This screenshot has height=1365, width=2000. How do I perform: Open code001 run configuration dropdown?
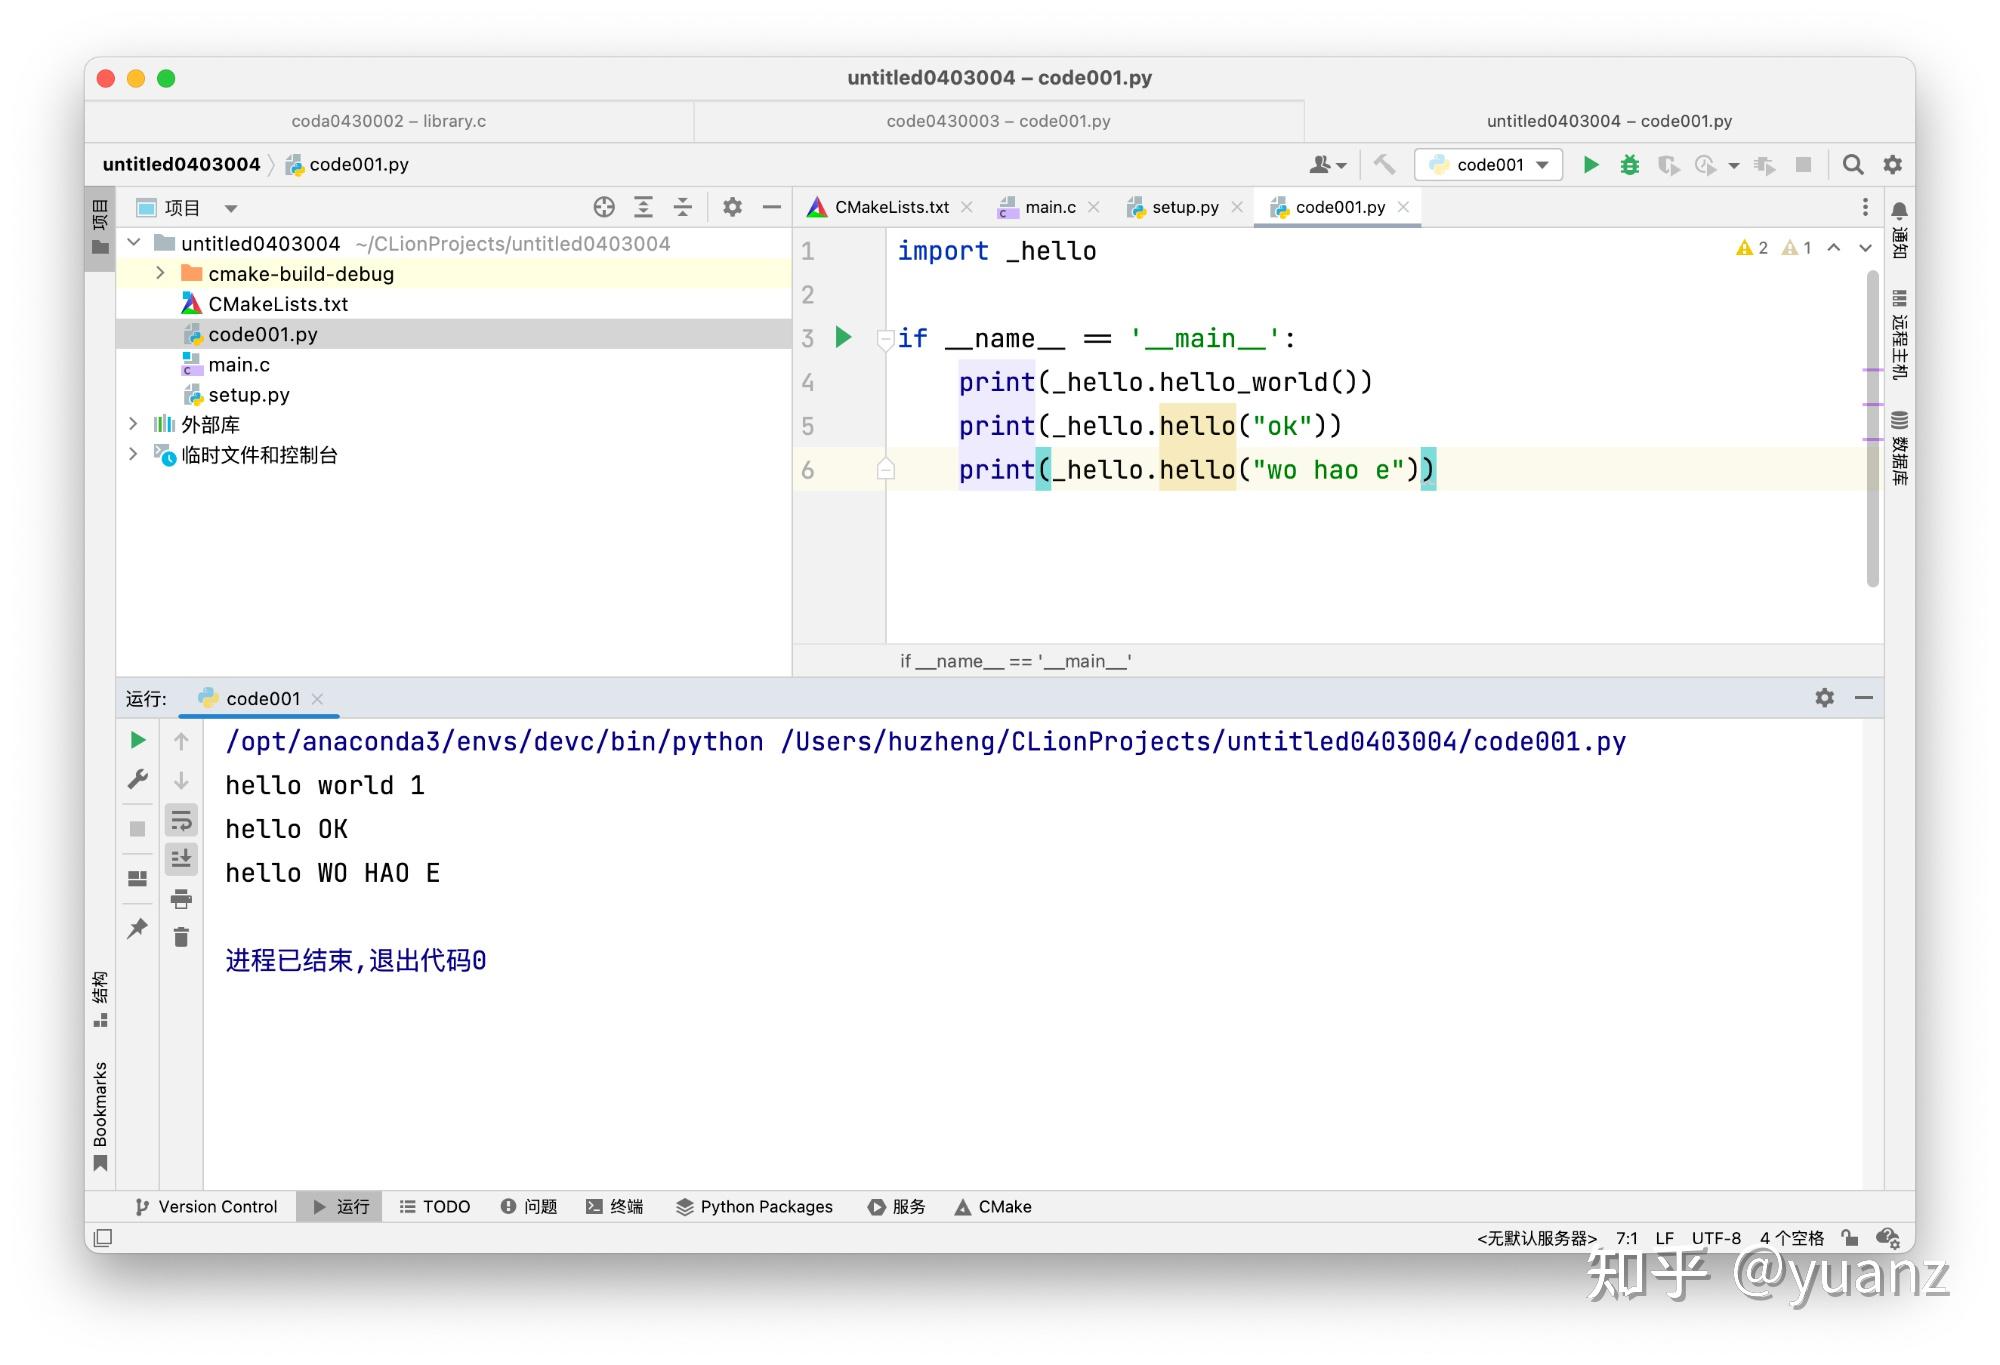tap(1488, 165)
